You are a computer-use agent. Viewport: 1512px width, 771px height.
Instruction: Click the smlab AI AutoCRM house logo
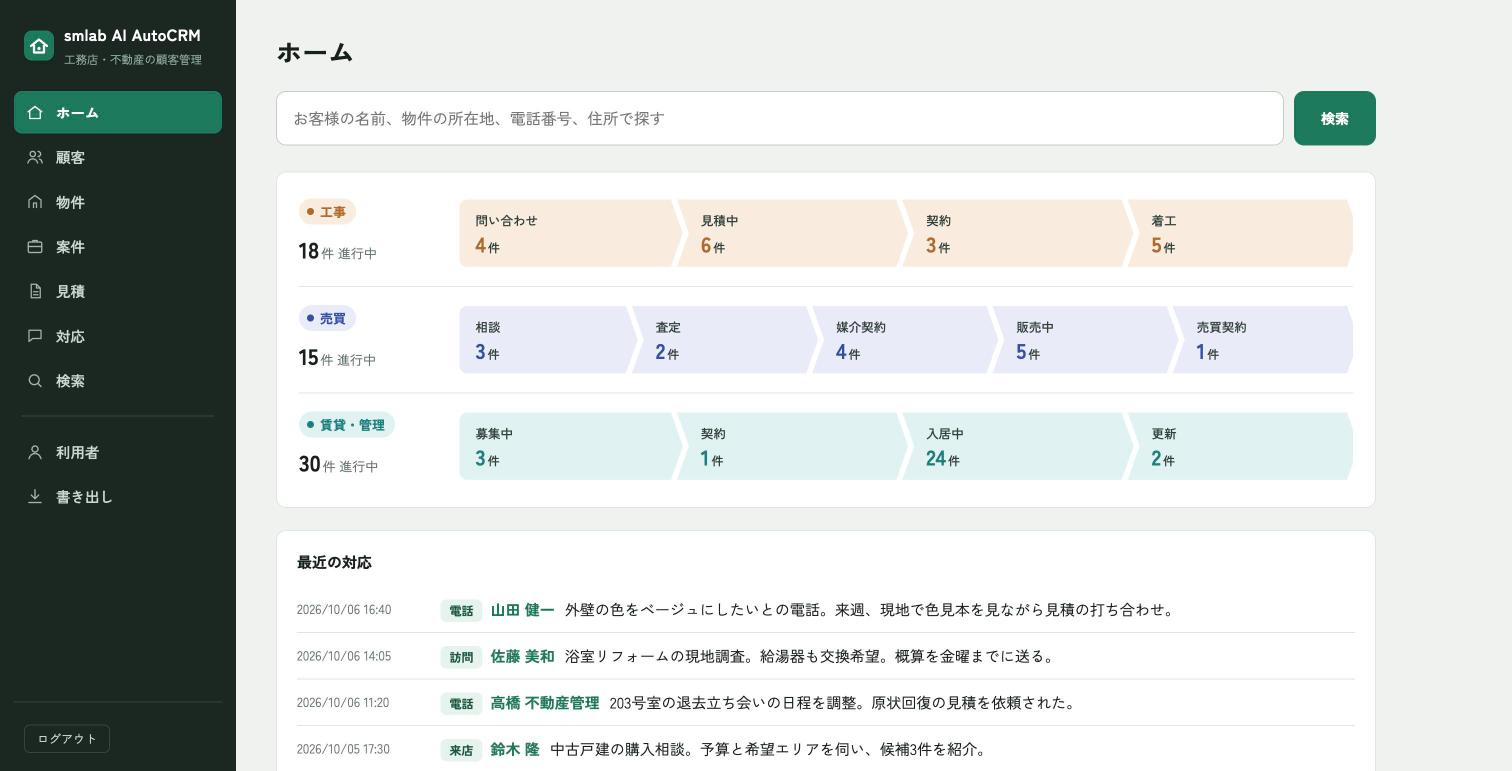coord(39,46)
